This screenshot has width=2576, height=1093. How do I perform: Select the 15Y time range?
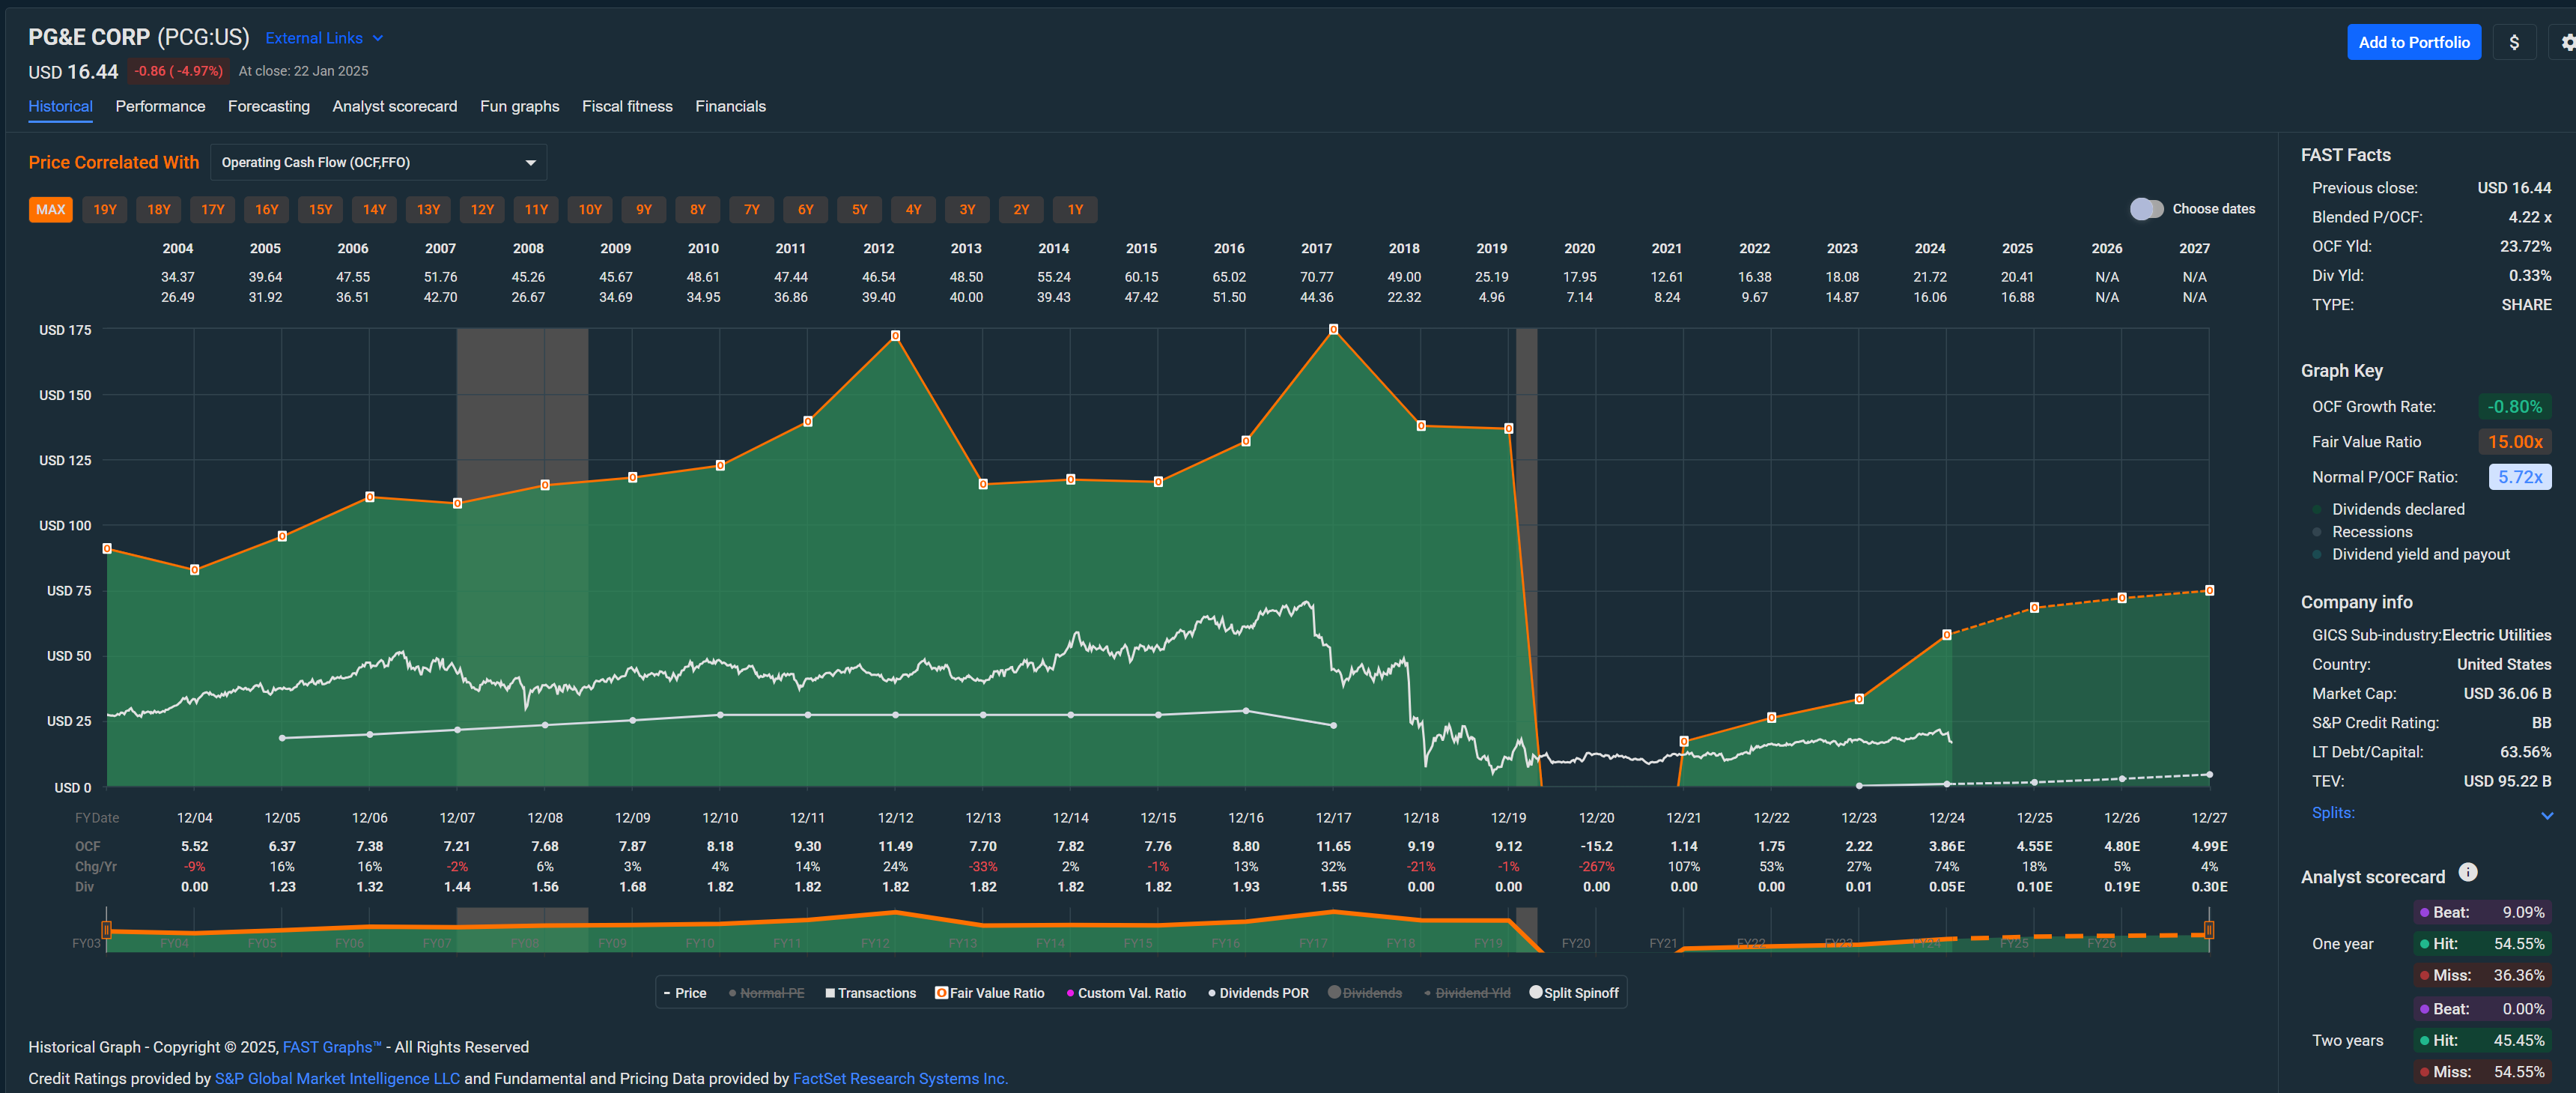tap(320, 209)
